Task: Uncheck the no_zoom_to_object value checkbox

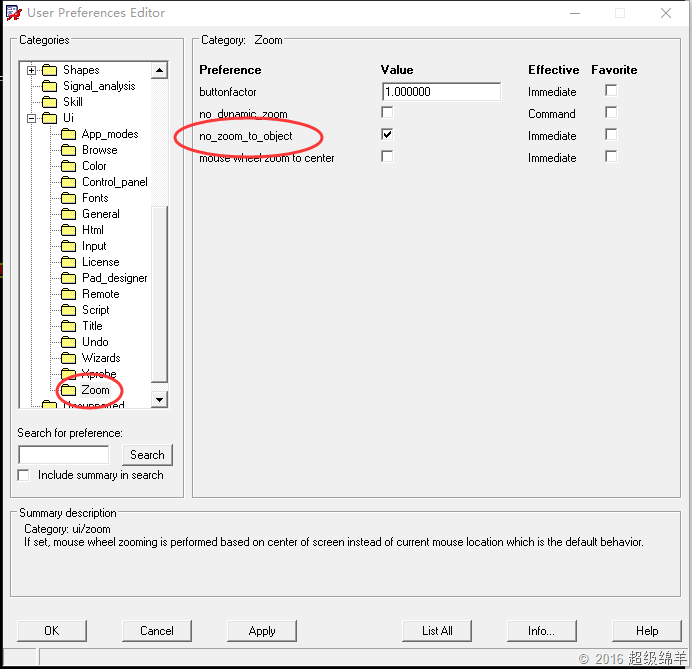Action: pos(387,135)
